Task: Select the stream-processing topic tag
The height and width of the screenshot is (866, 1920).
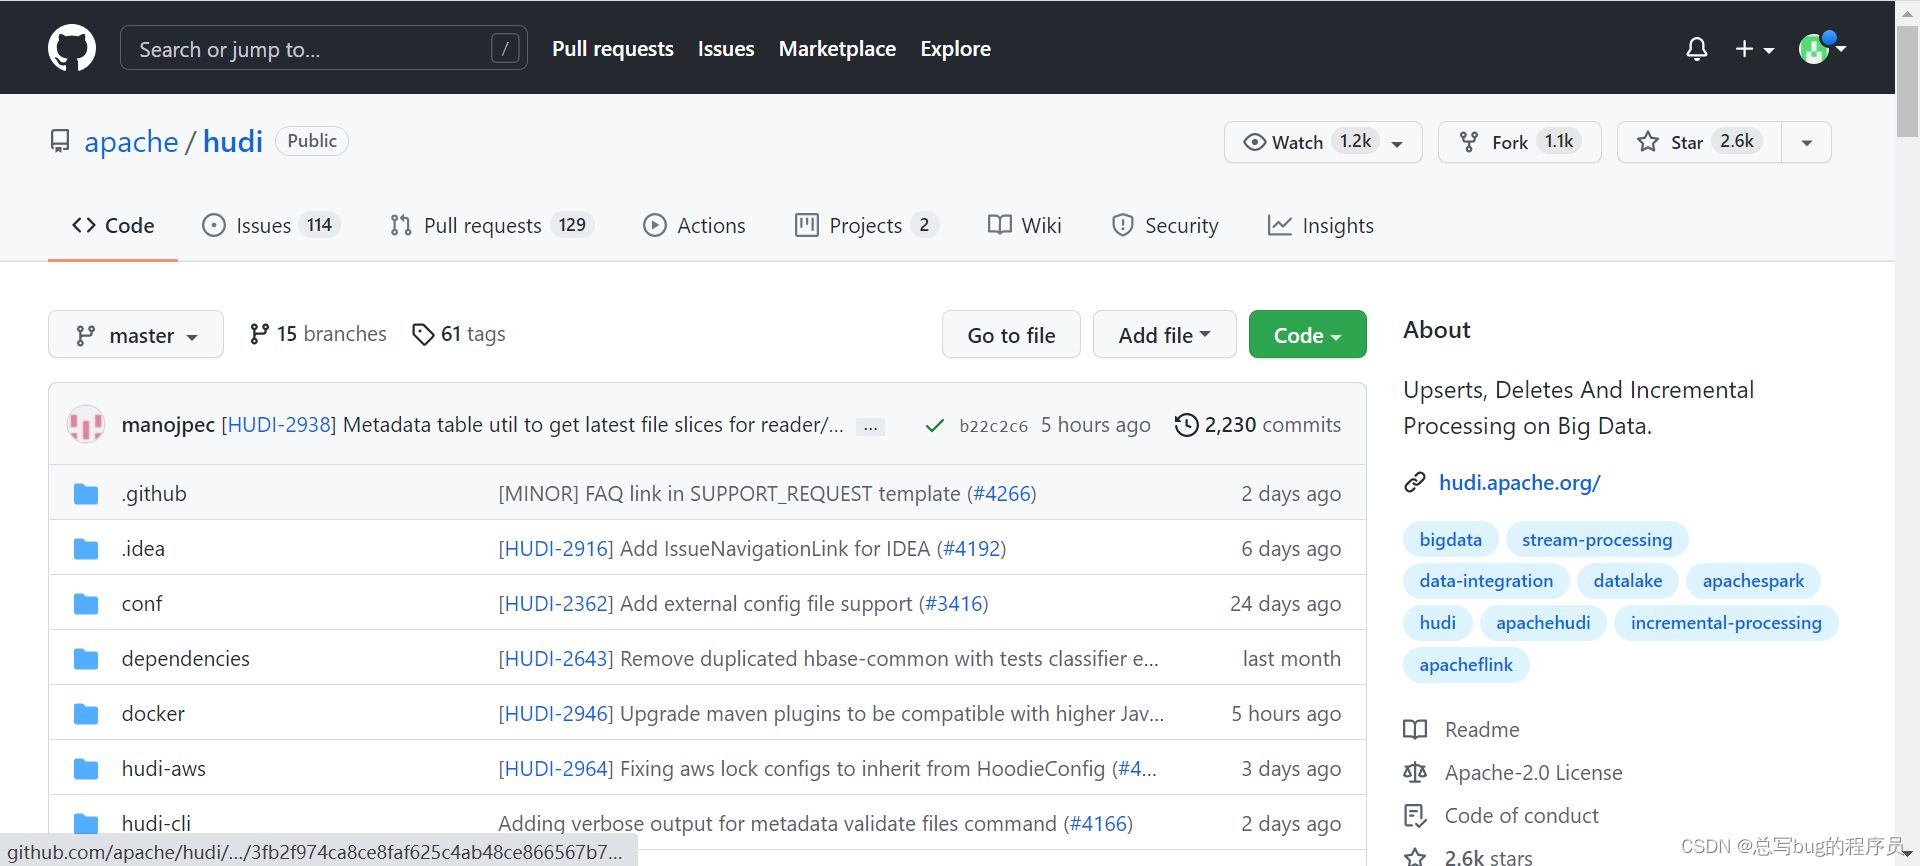Action: [1597, 540]
